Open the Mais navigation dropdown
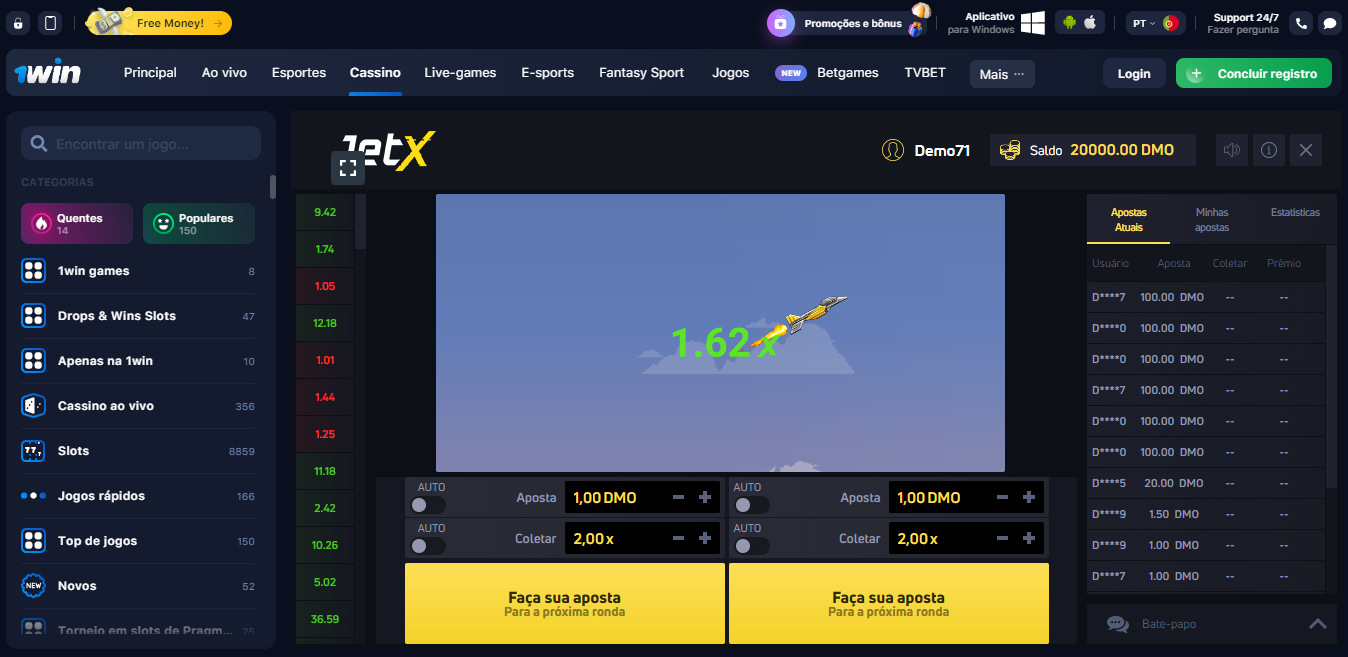The width and height of the screenshot is (1348, 657). (x=1001, y=73)
